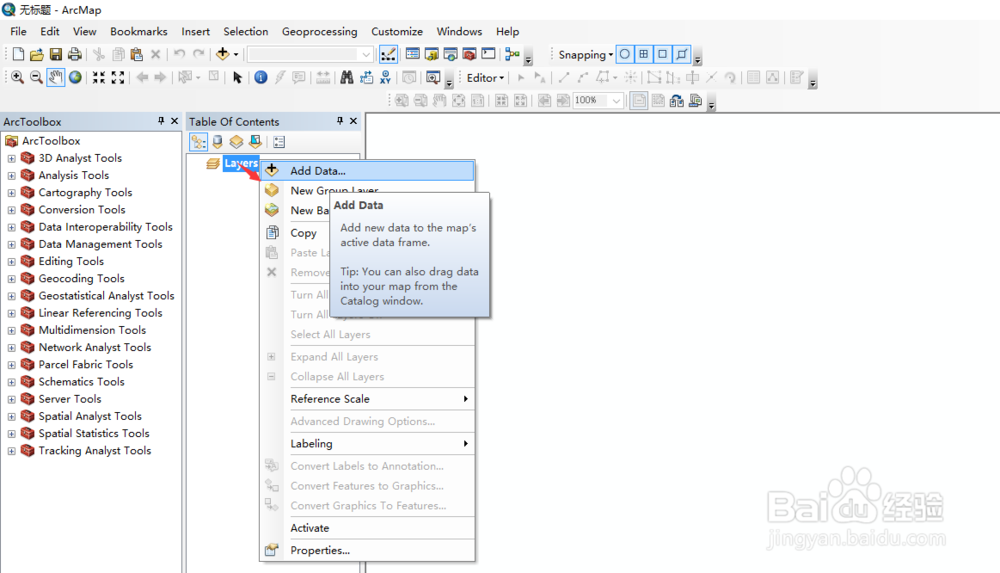The height and width of the screenshot is (573, 1000).
Task: Open the Find Route tool
Action: 366,77
